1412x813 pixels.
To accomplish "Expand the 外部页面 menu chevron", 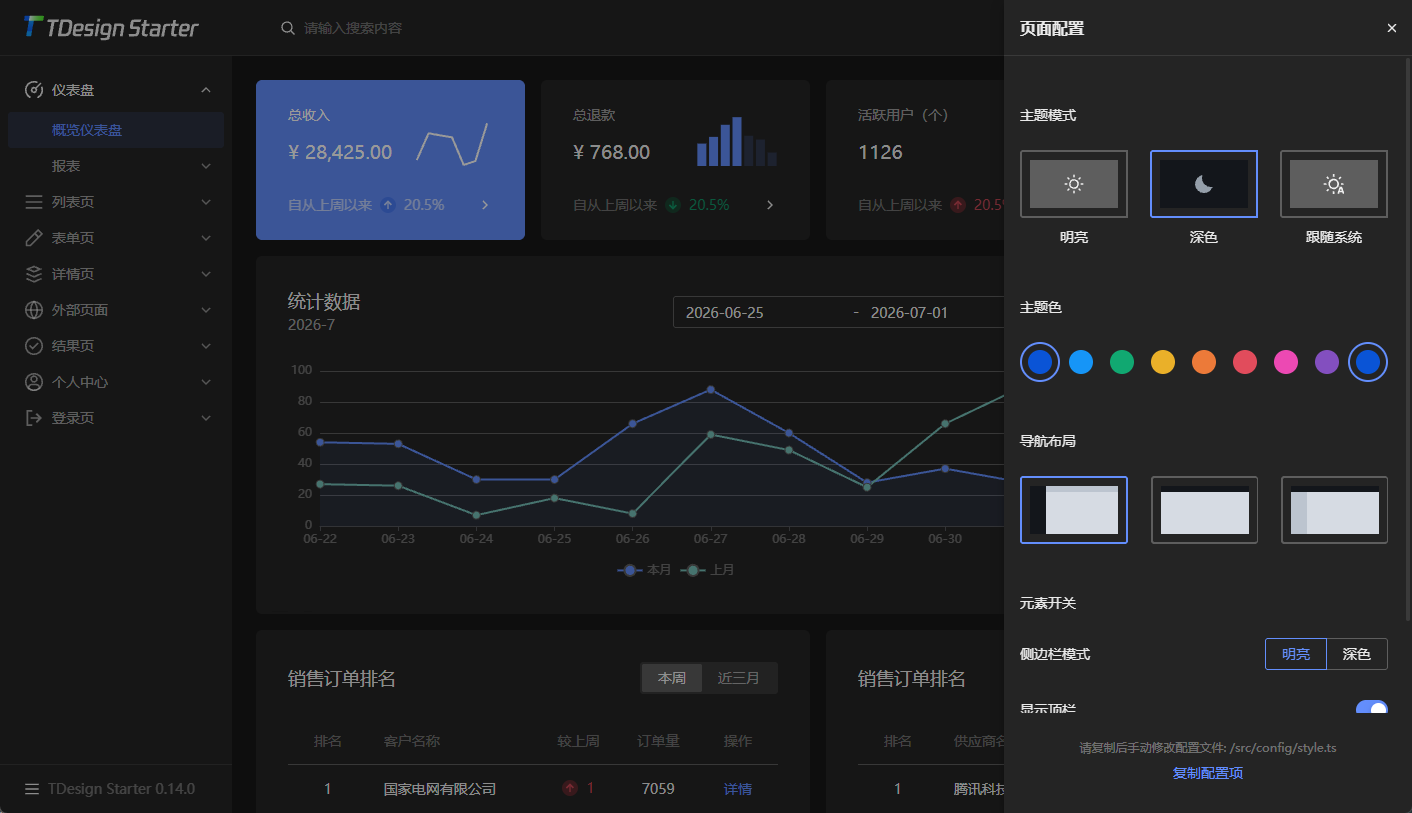I will (x=206, y=310).
